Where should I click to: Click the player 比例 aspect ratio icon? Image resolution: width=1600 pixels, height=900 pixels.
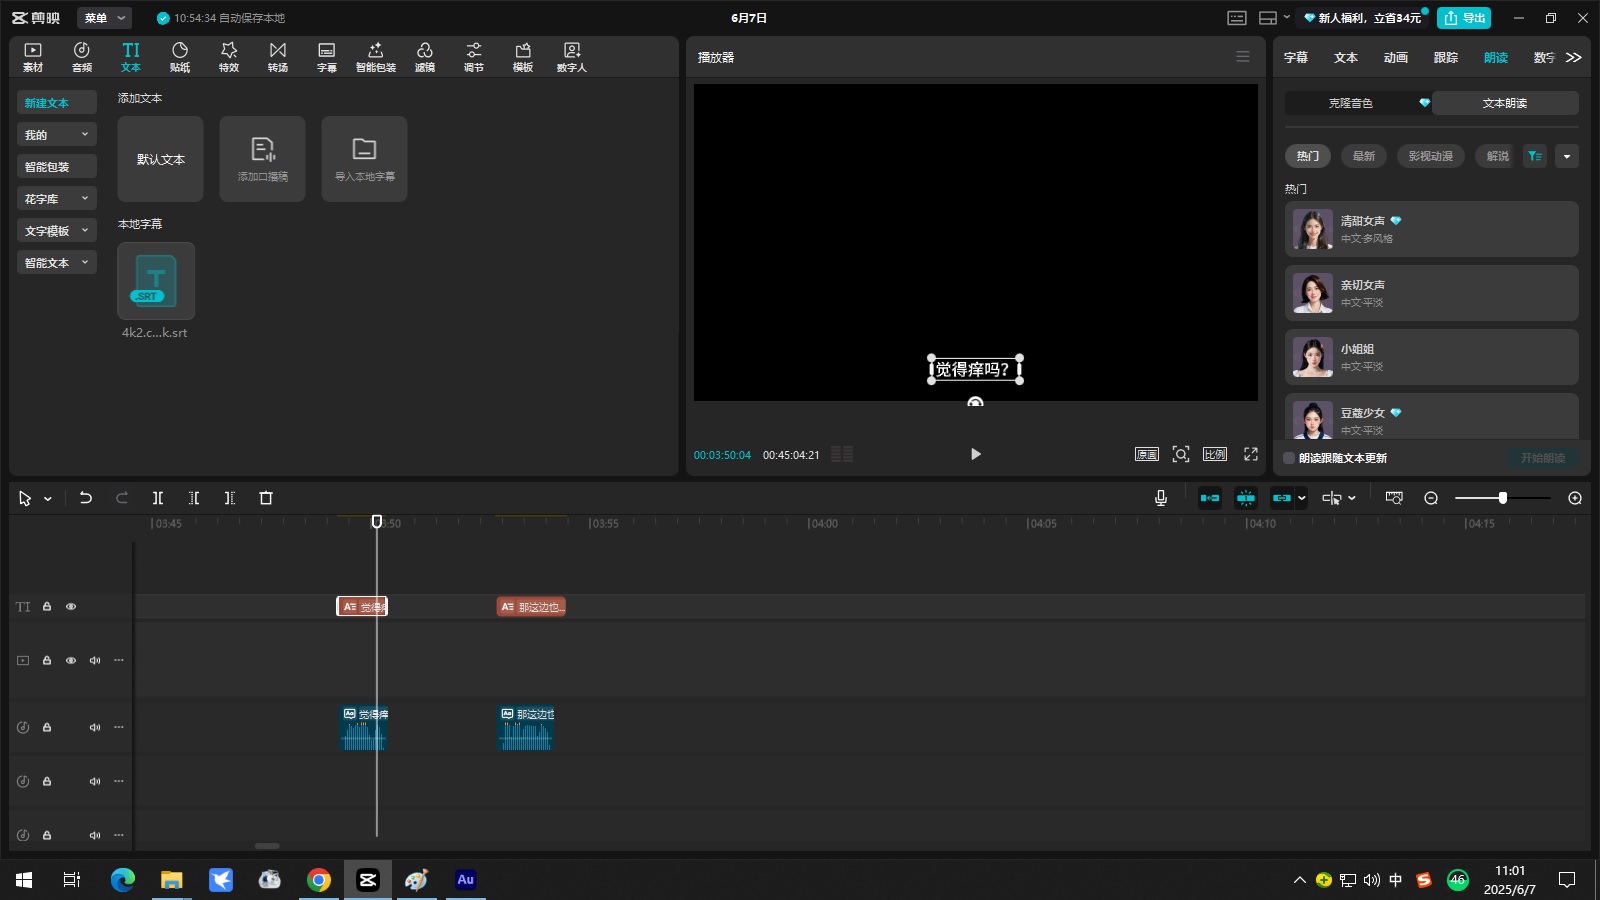click(1215, 454)
